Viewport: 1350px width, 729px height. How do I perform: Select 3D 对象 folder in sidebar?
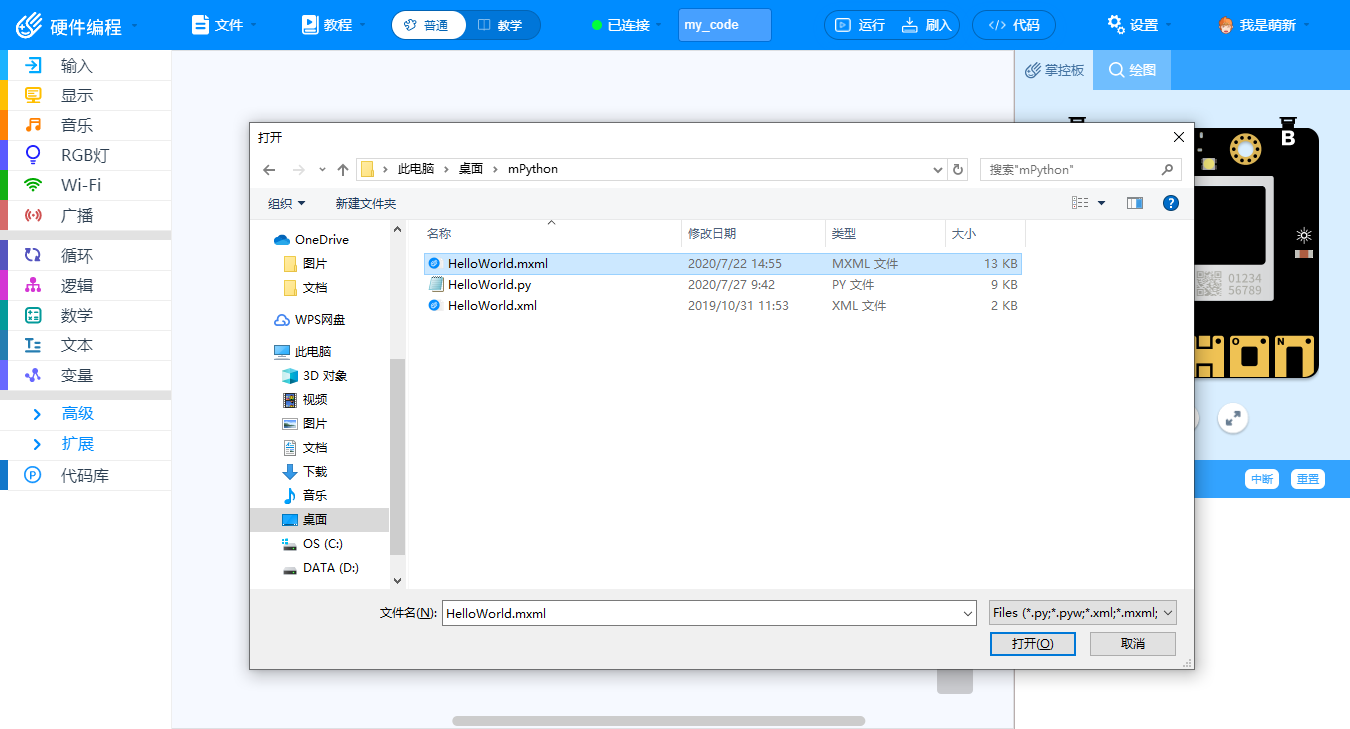pos(314,376)
